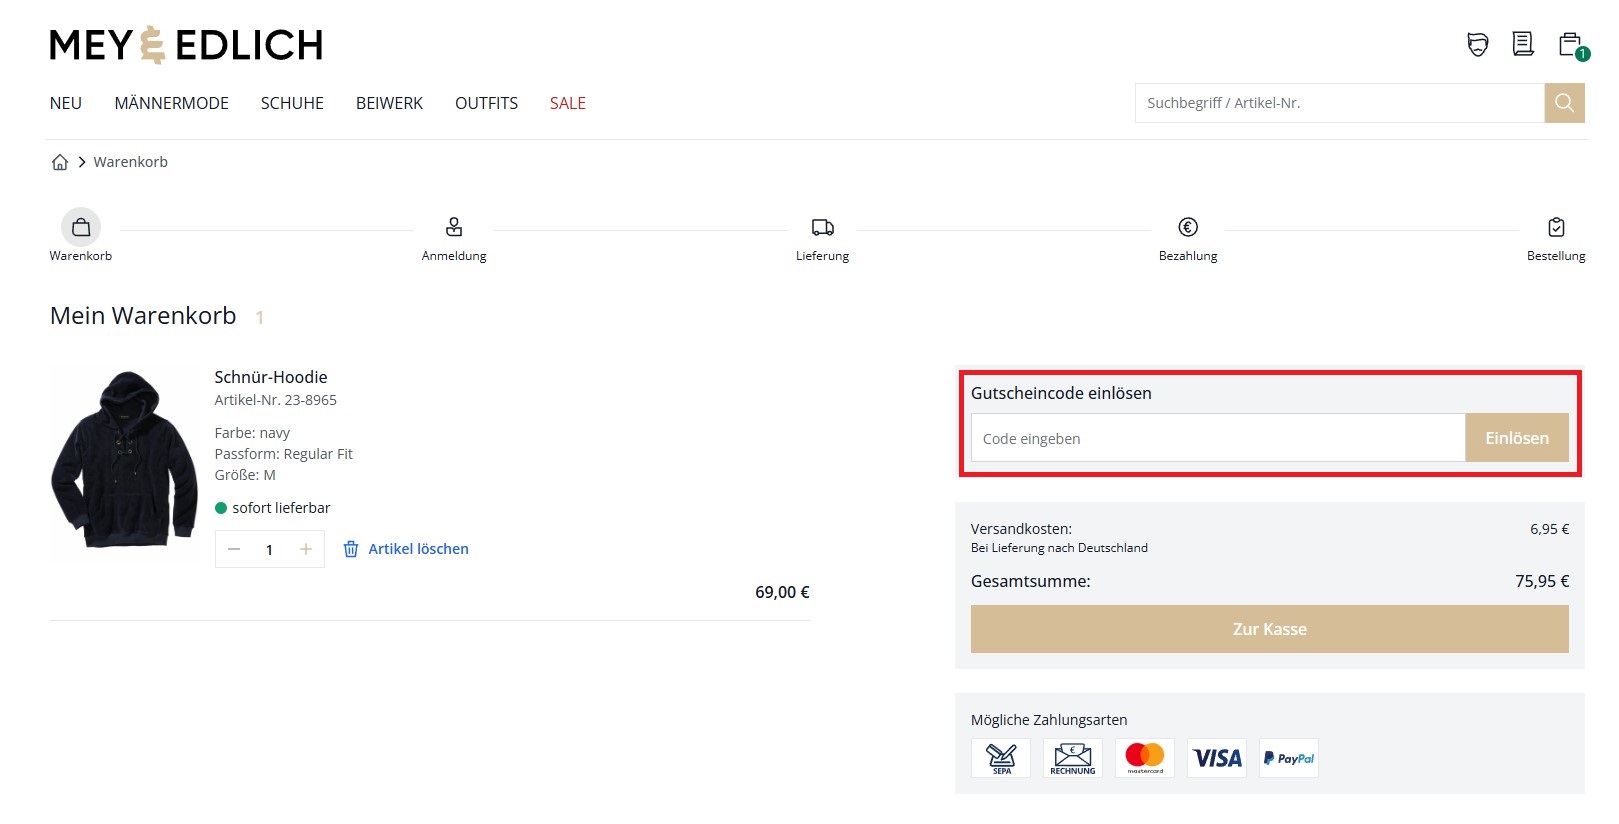Click the search magnifier button
Image resolution: width=1619 pixels, height=824 pixels.
click(x=1565, y=103)
